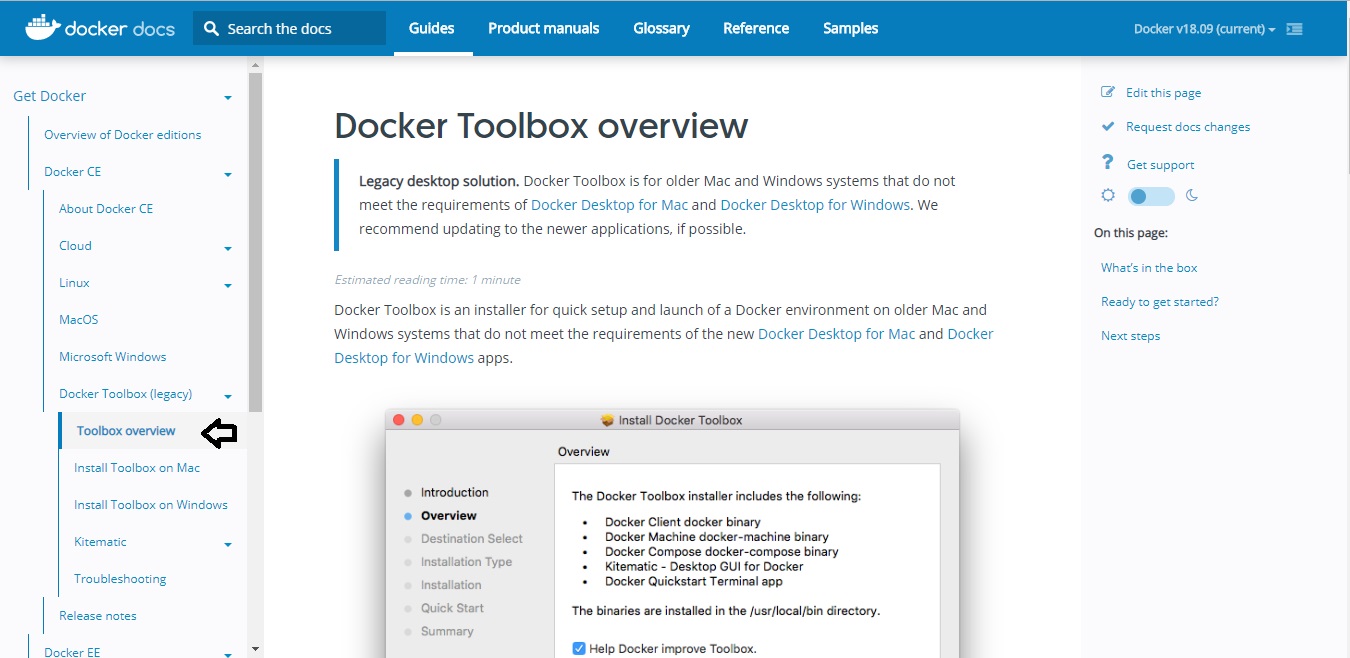1350x658 pixels.
Task: Click the sidebar menu icon beside version selector
Action: pos(1294,29)
